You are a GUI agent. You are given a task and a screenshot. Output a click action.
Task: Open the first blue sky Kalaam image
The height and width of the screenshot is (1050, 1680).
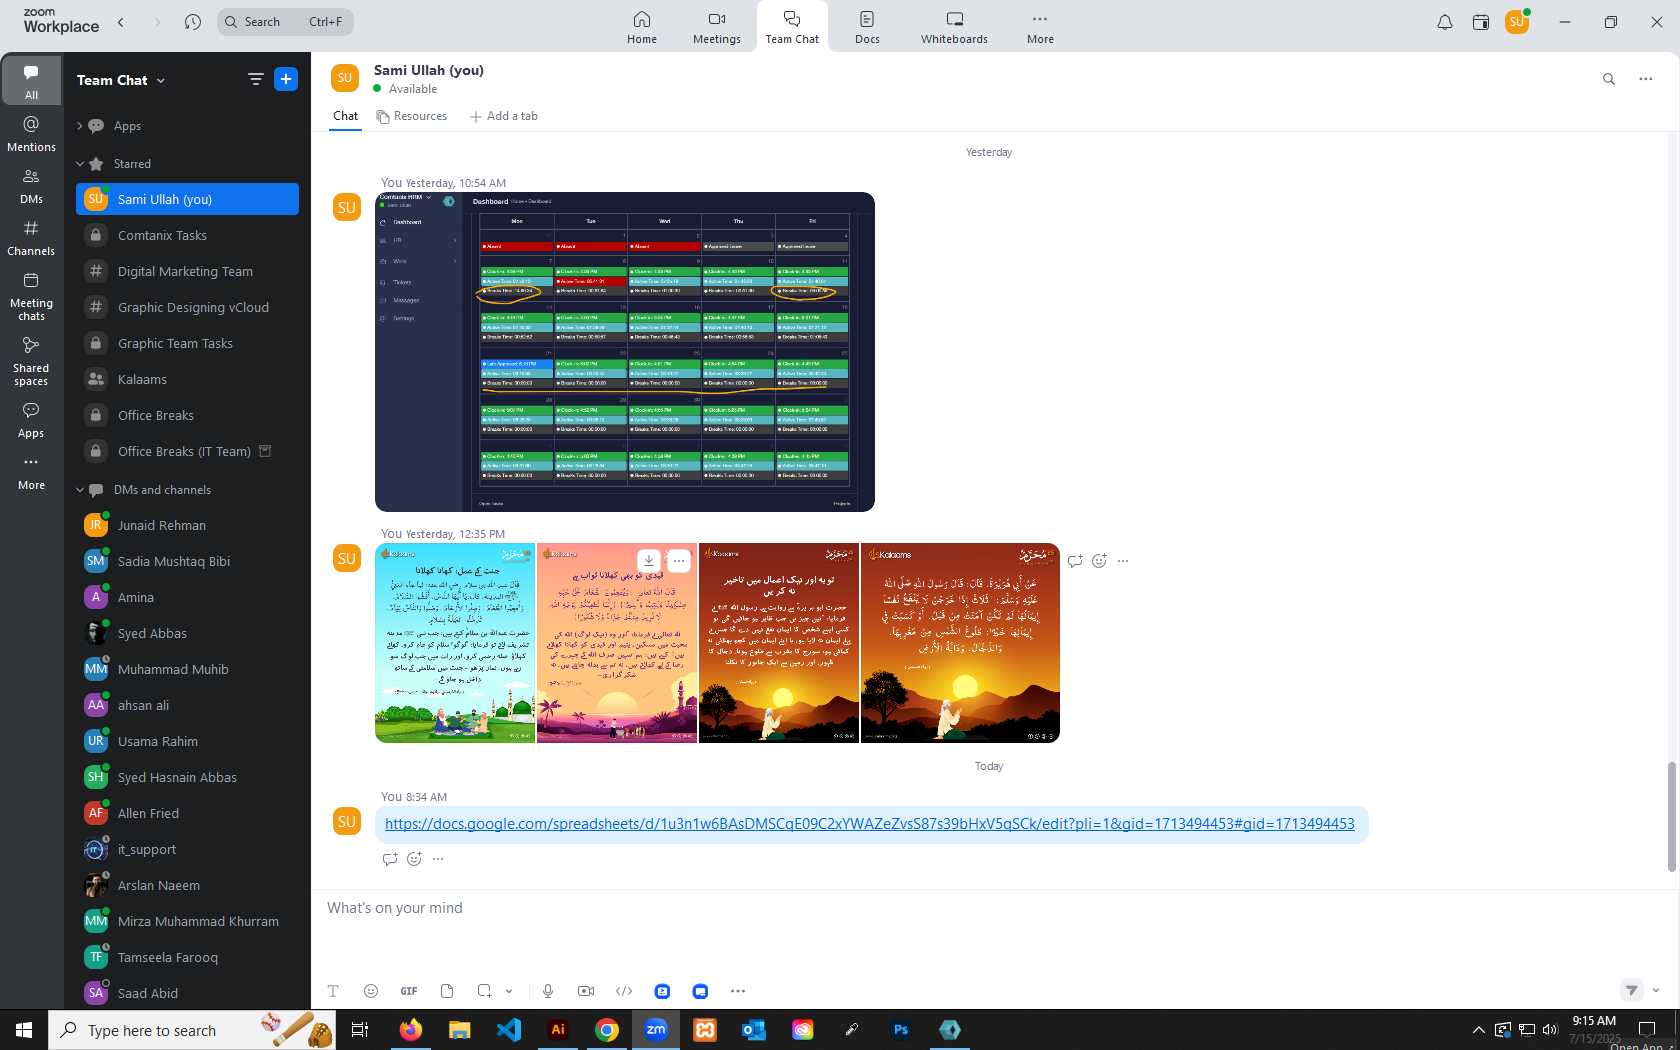(455, 643)
